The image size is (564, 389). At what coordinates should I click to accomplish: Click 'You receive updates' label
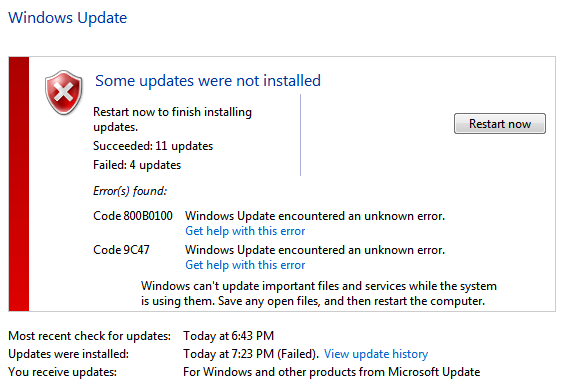pos(63,372)
